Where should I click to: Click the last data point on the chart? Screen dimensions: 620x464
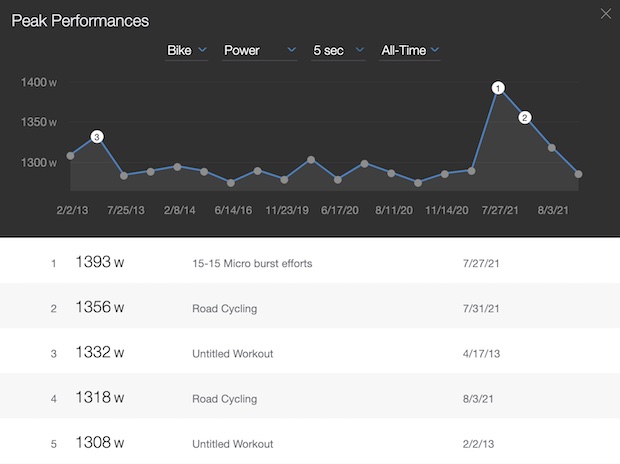coord(578,175)
